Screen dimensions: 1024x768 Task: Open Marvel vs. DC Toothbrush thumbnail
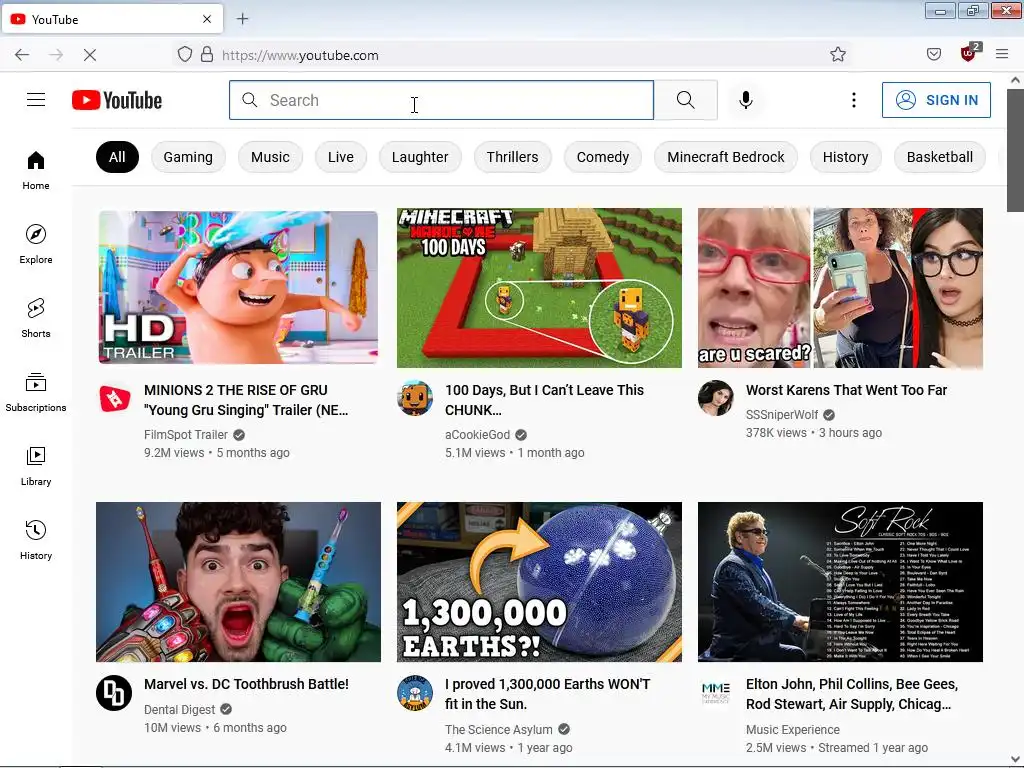[238, 582]
